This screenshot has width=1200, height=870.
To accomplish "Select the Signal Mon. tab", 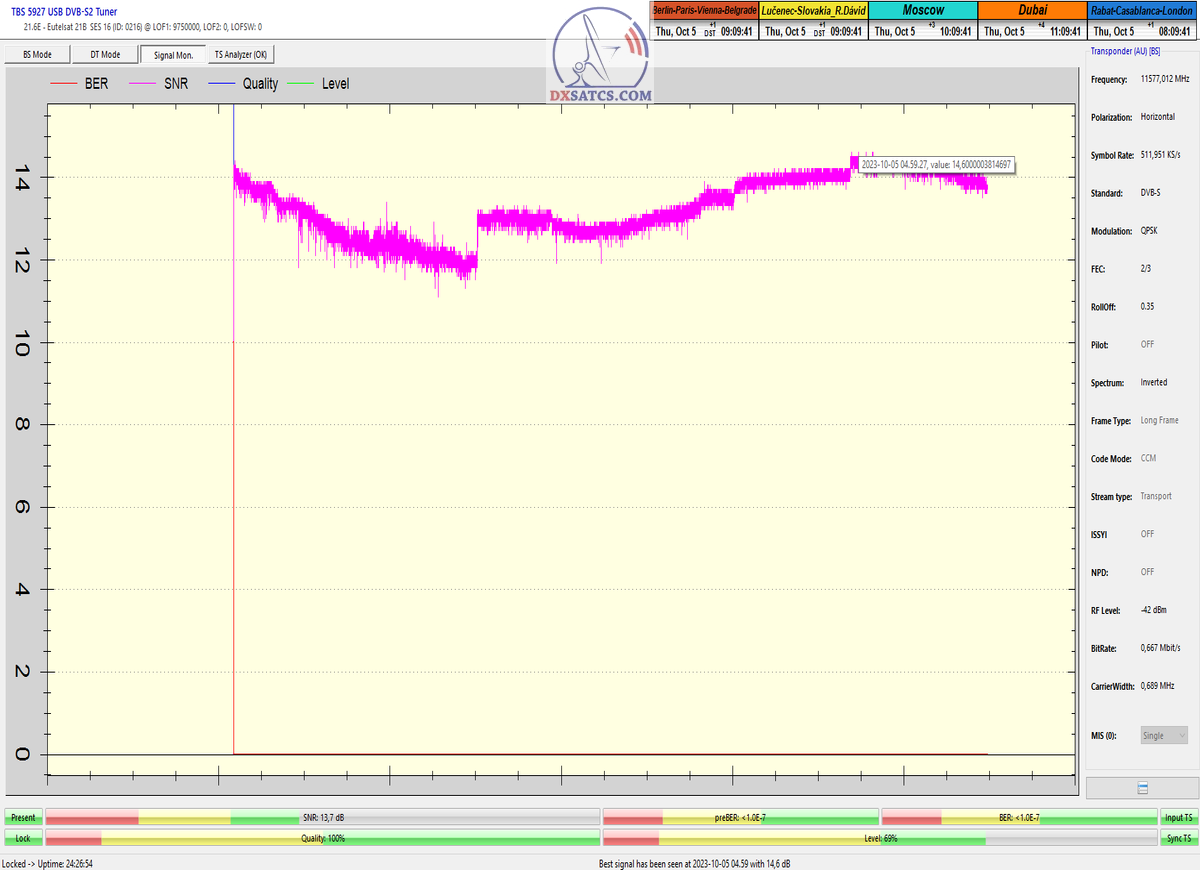I will click(x=173, y=55).
